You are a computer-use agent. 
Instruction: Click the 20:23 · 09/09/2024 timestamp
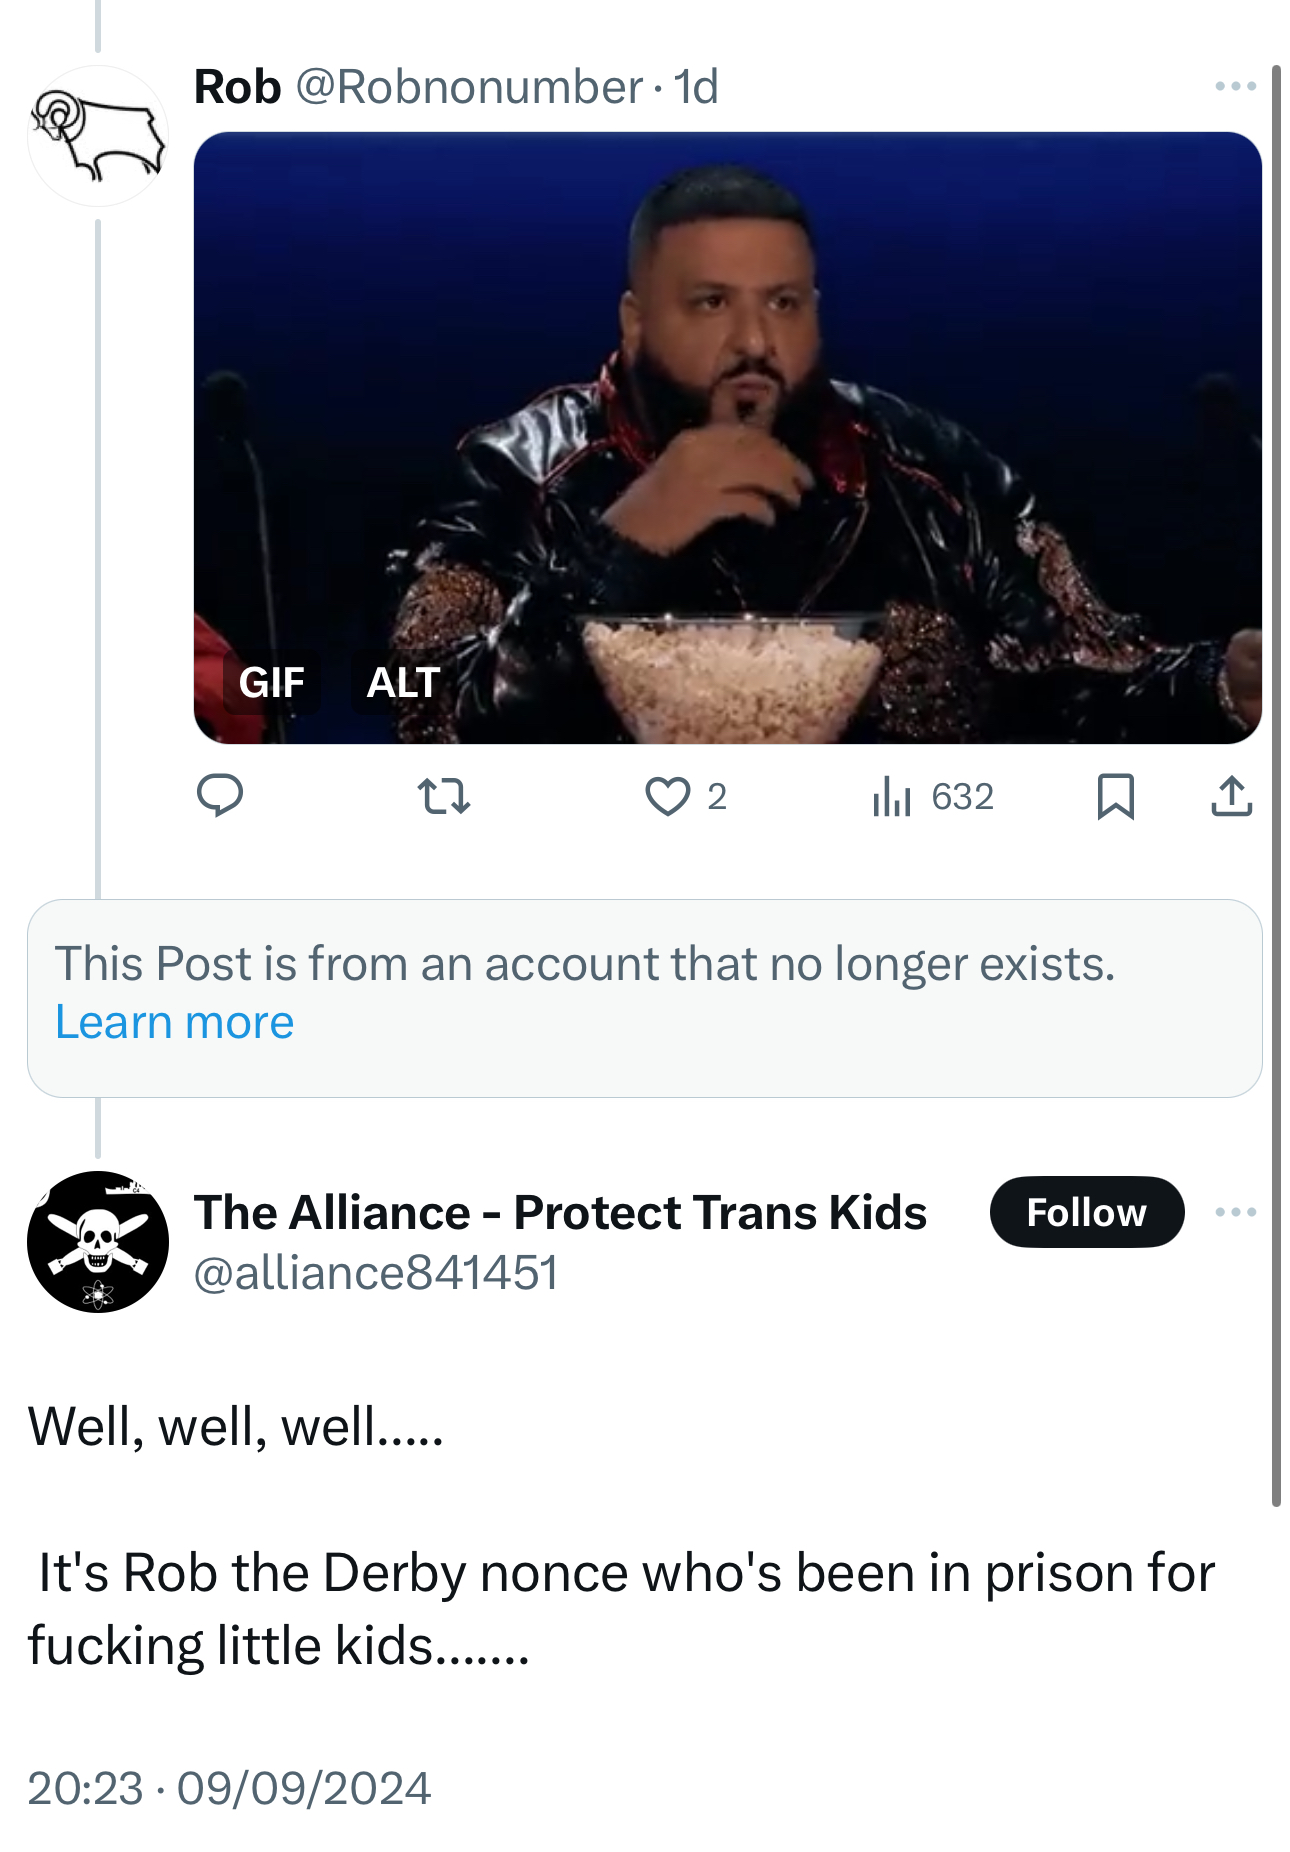[229, 1788]
